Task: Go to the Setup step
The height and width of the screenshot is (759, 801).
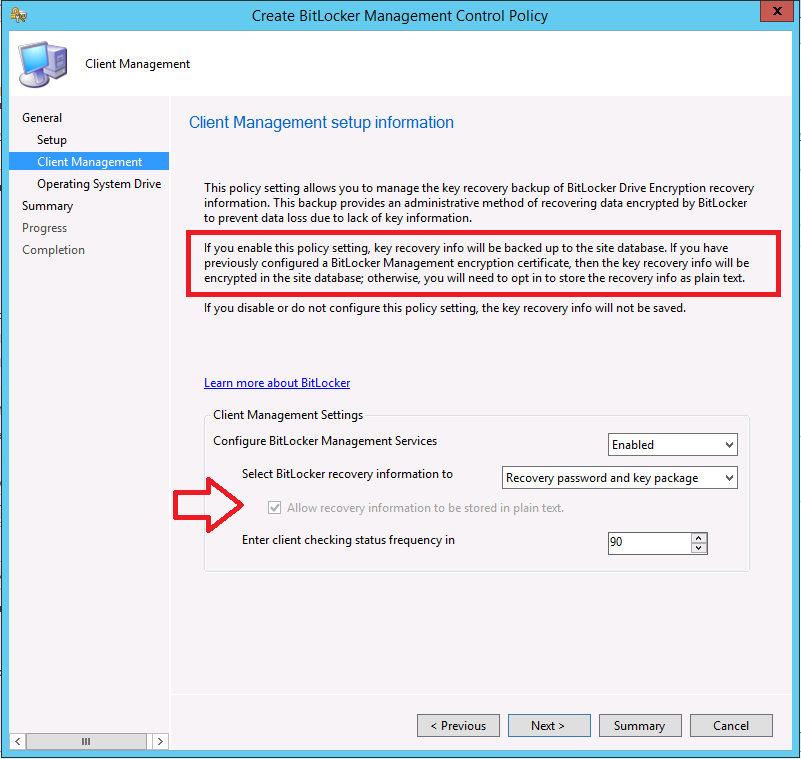Action: tap(52, 140)
